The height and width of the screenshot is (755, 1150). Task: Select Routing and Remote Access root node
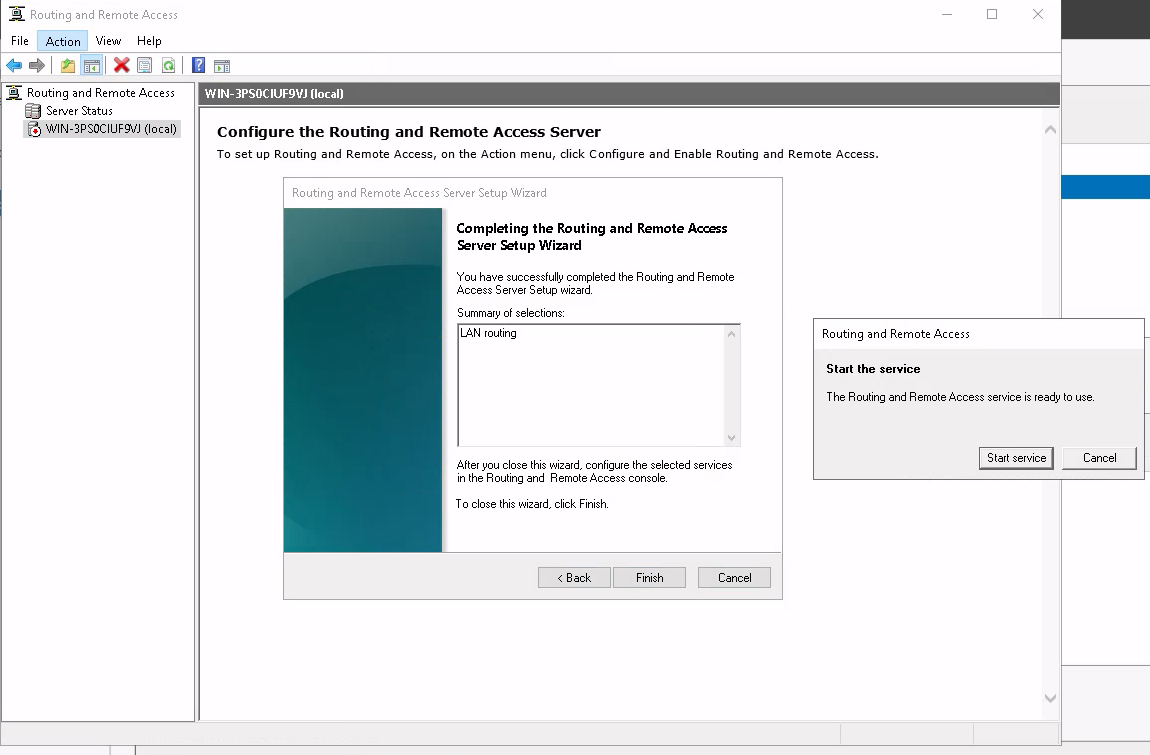[100, 93]
